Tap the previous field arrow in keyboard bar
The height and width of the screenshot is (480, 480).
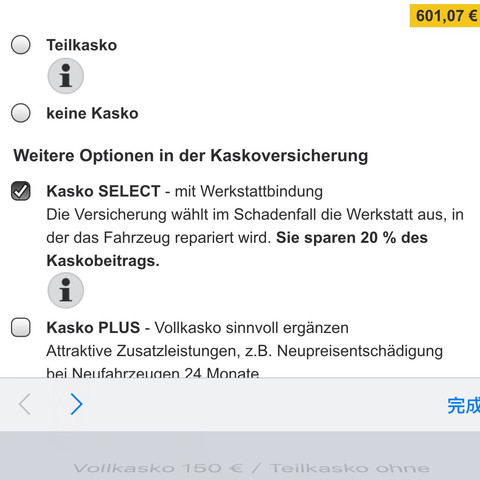[x=25, y=404]
